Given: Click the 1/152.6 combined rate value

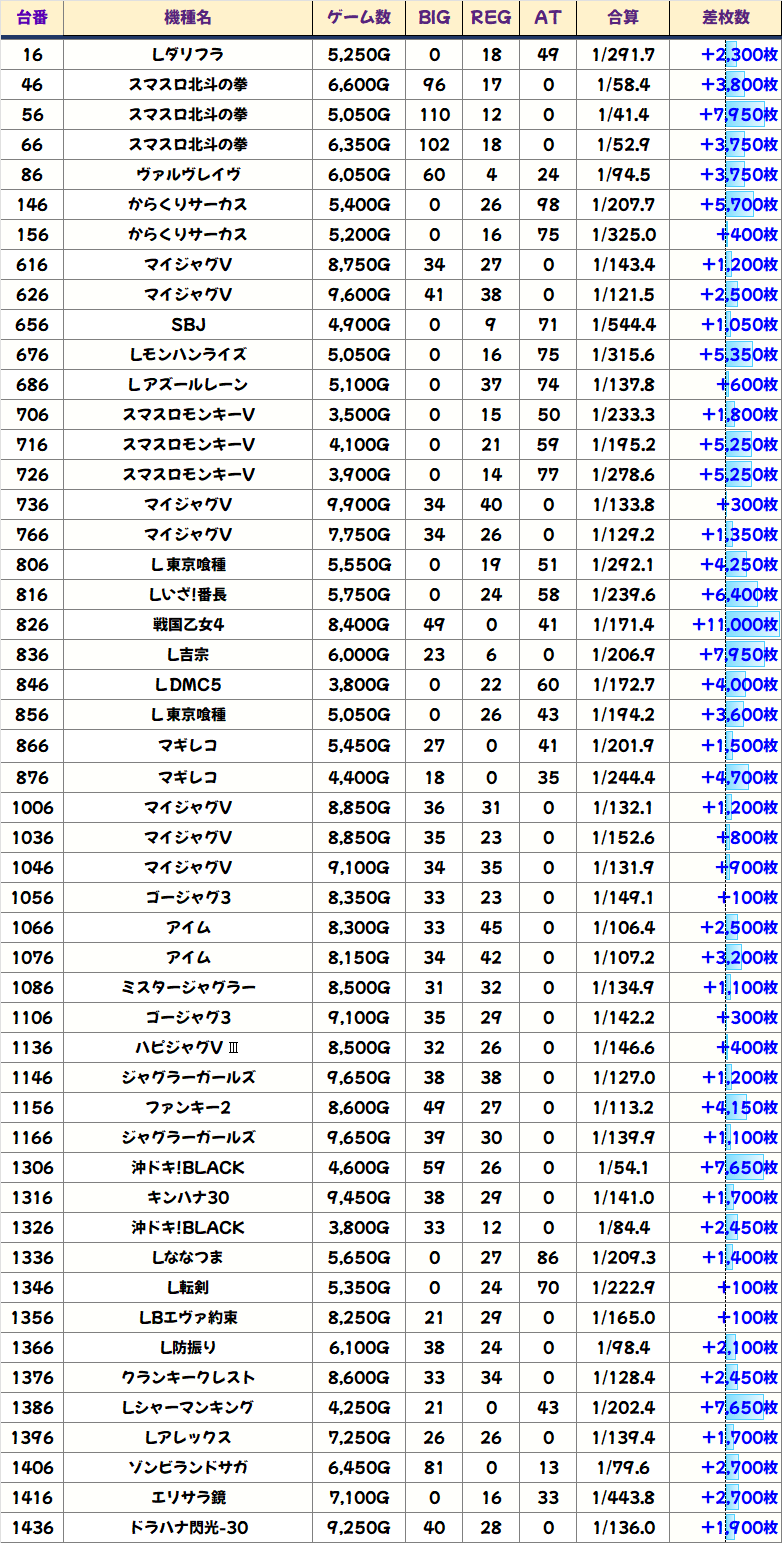Looking at the screenshot, I should pos(623,838).
